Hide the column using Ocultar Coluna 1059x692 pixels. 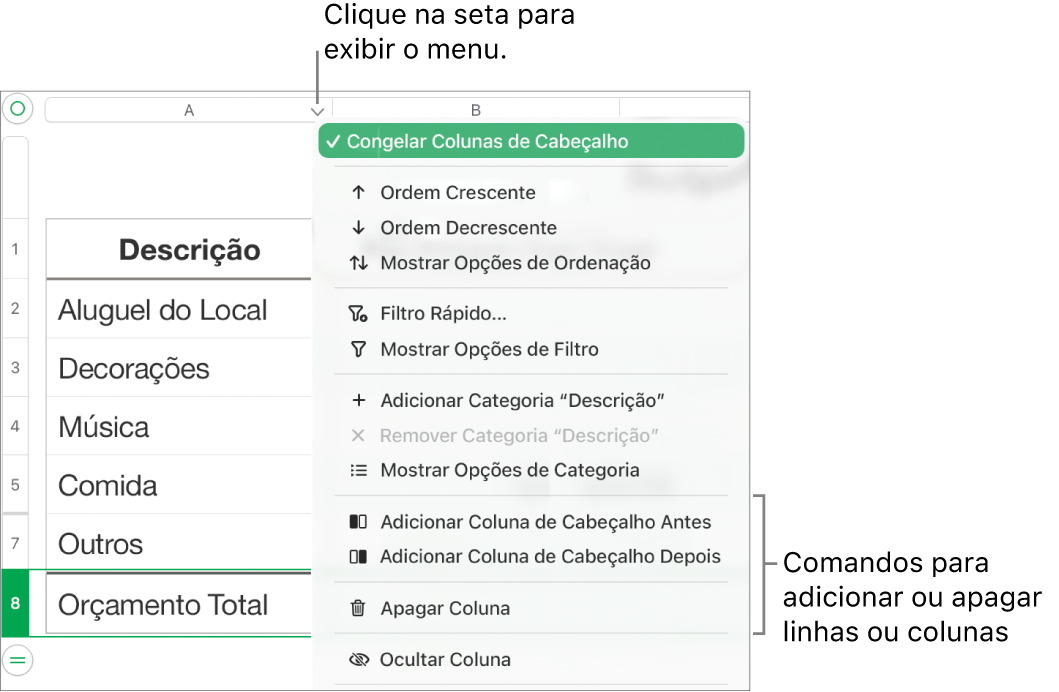(445, 660)
